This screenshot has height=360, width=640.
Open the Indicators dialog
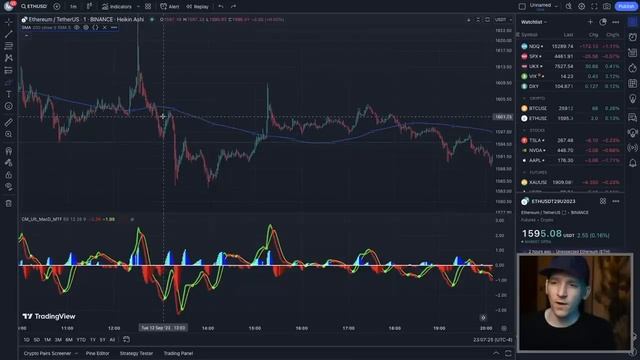tap(117, 7)
